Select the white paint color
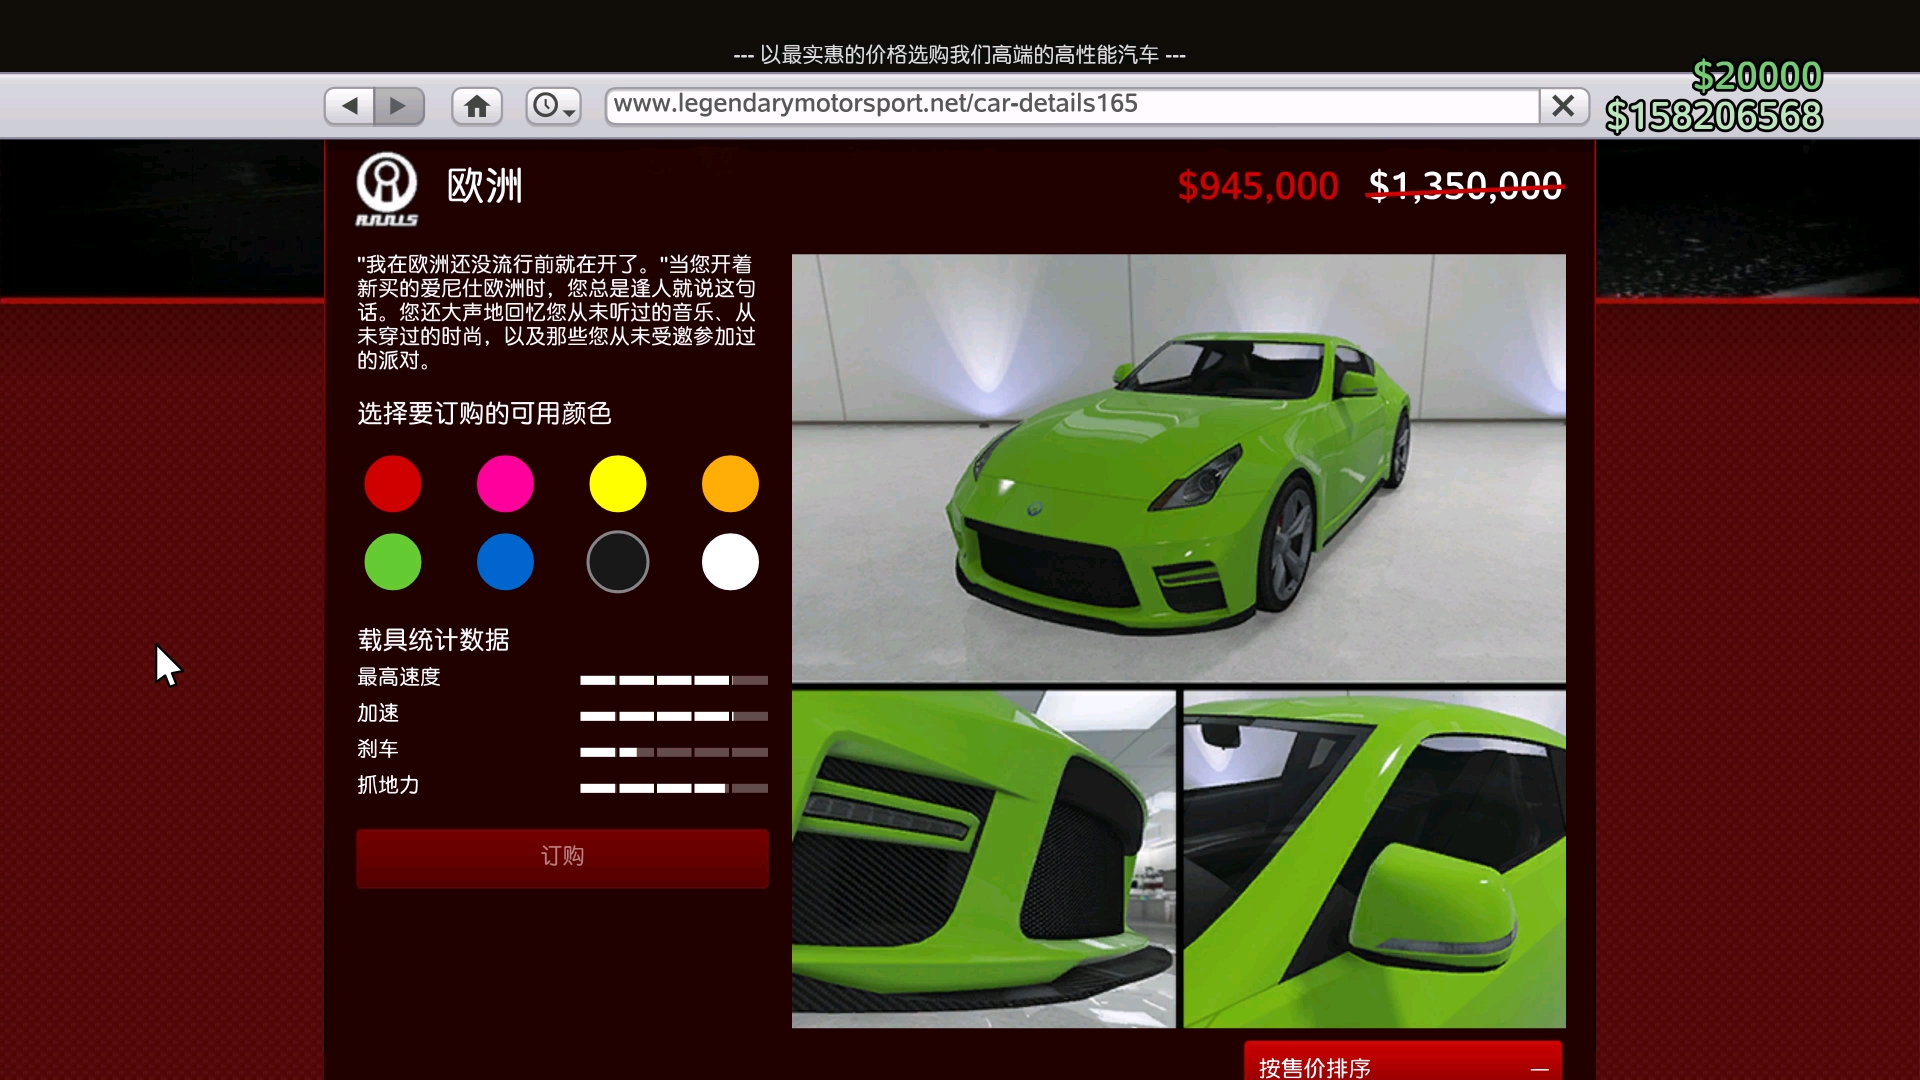The height and width of the screenshot is (1080, 1920). point(730,562)
